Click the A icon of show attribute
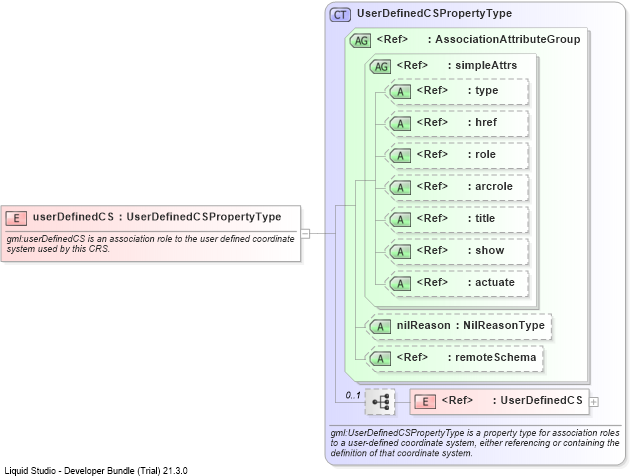This screenshot has height=476, width=630. (400, 252)
